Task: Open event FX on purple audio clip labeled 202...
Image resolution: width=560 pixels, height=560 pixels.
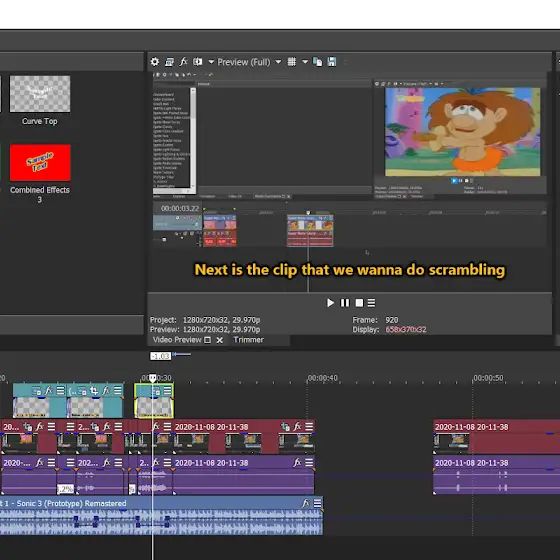Action: [106, 462]
